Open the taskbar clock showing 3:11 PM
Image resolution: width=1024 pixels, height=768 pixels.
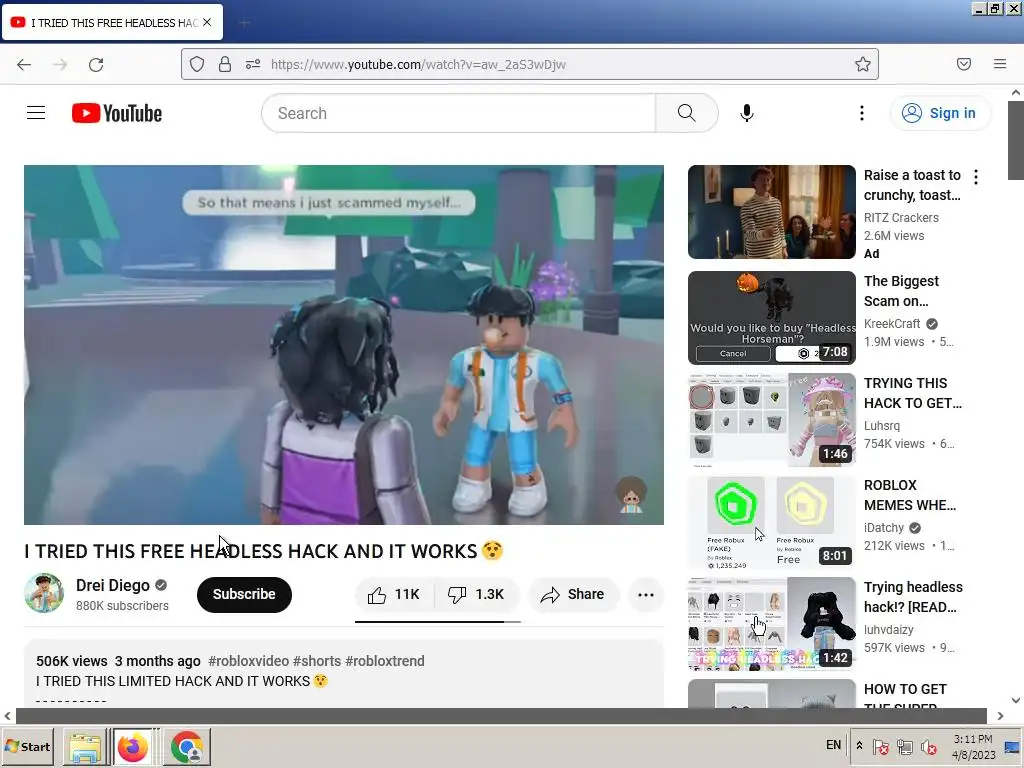pyautogui.click(x=973, y=746)
